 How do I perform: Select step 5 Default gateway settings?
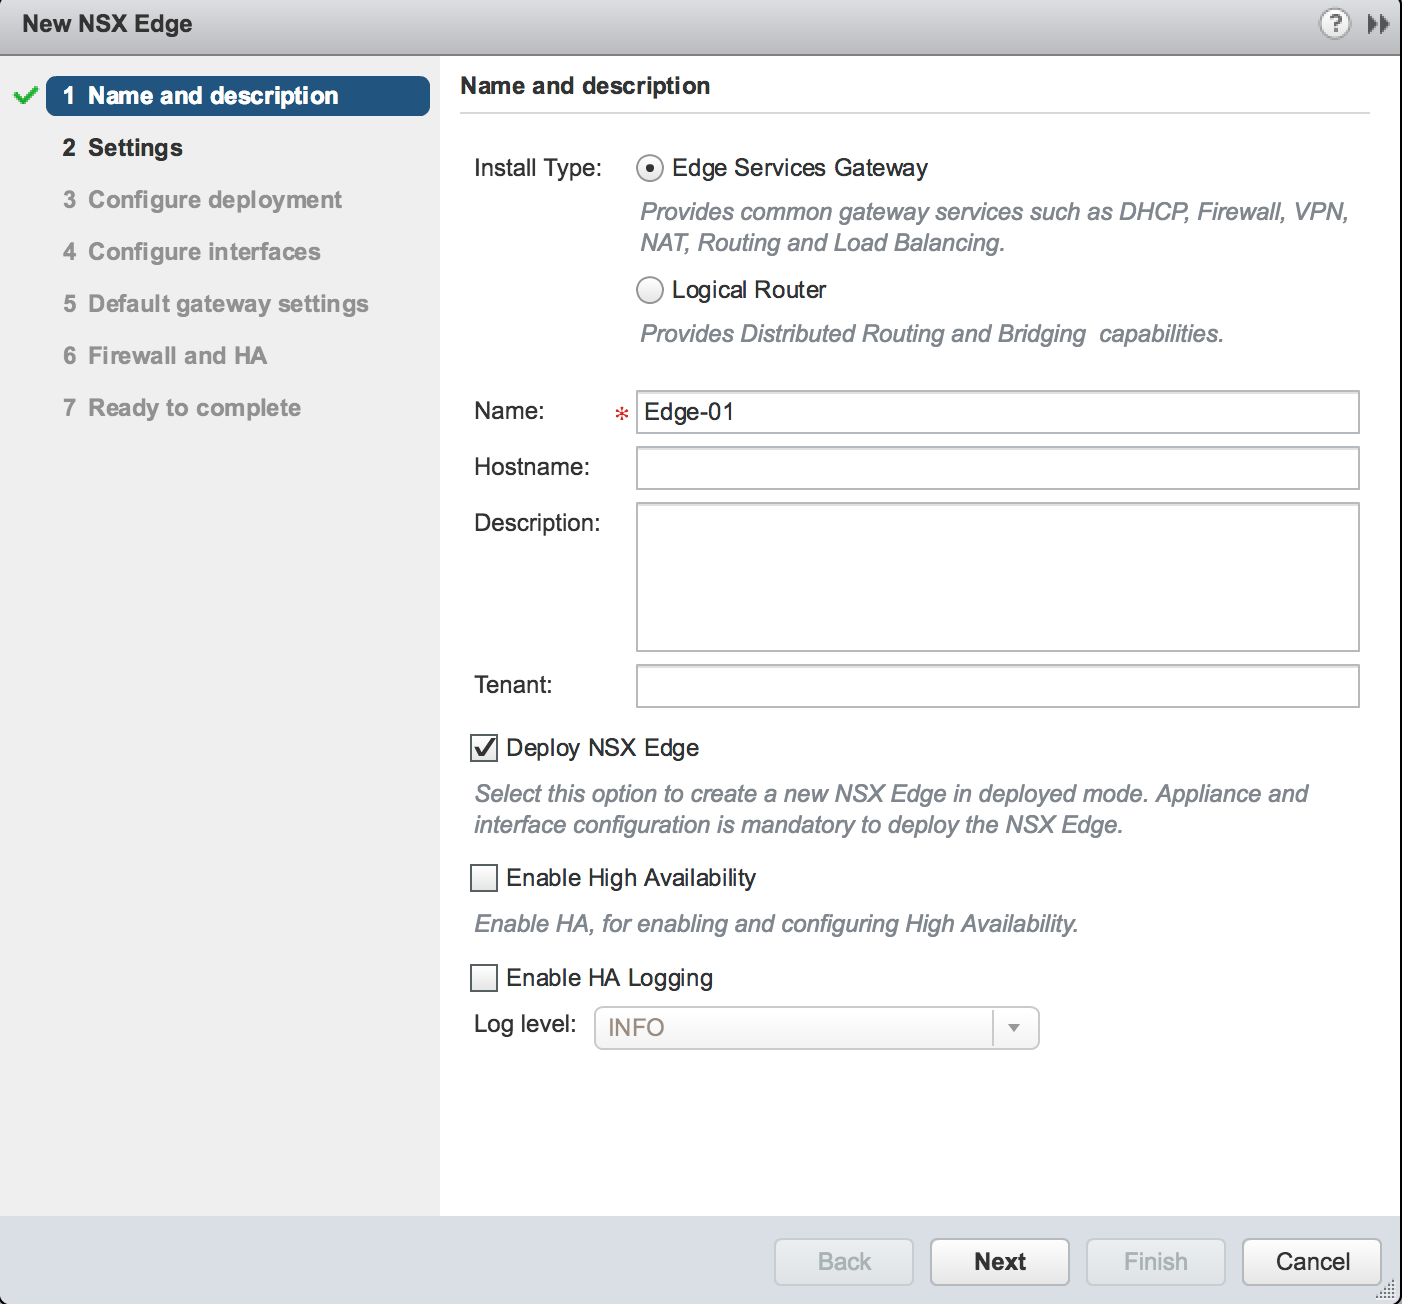coord(216,304)
